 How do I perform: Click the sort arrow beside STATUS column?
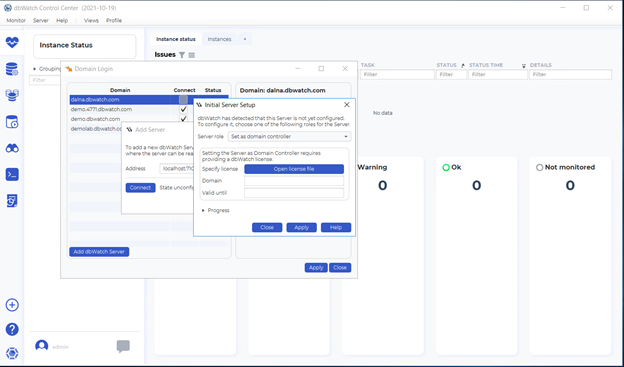(x=463, y=66)
